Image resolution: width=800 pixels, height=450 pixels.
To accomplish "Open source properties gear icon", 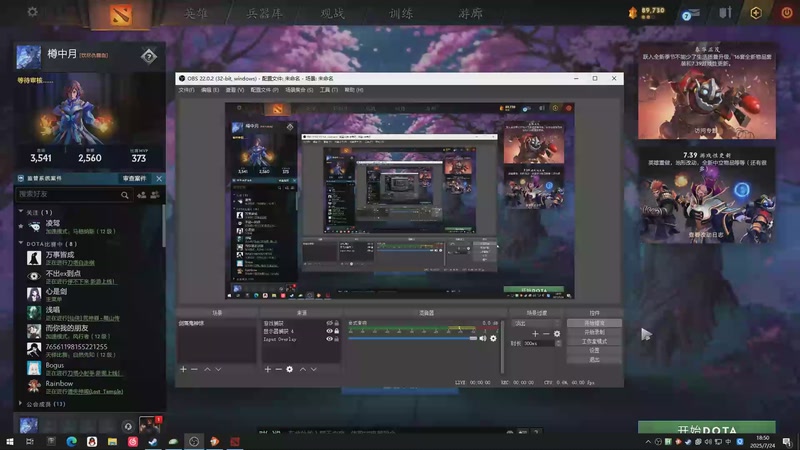I will tap(289, 369).
